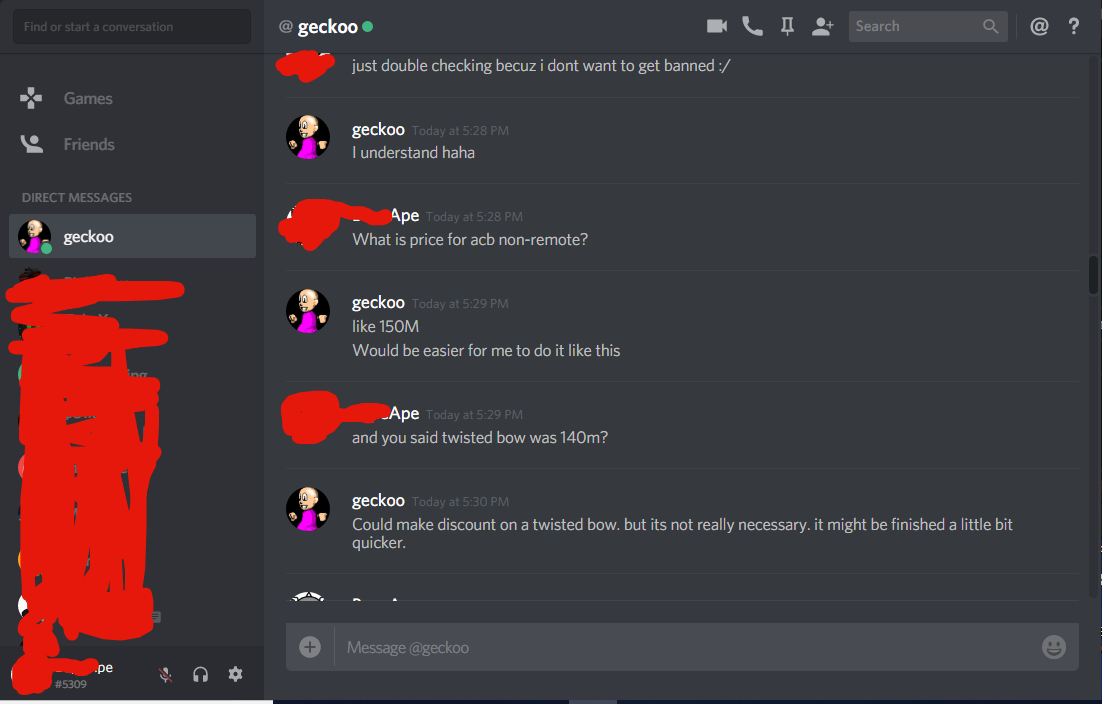Open the help question mark icon
This screenshot has height=704, width=1102.
click(1073, 27)
